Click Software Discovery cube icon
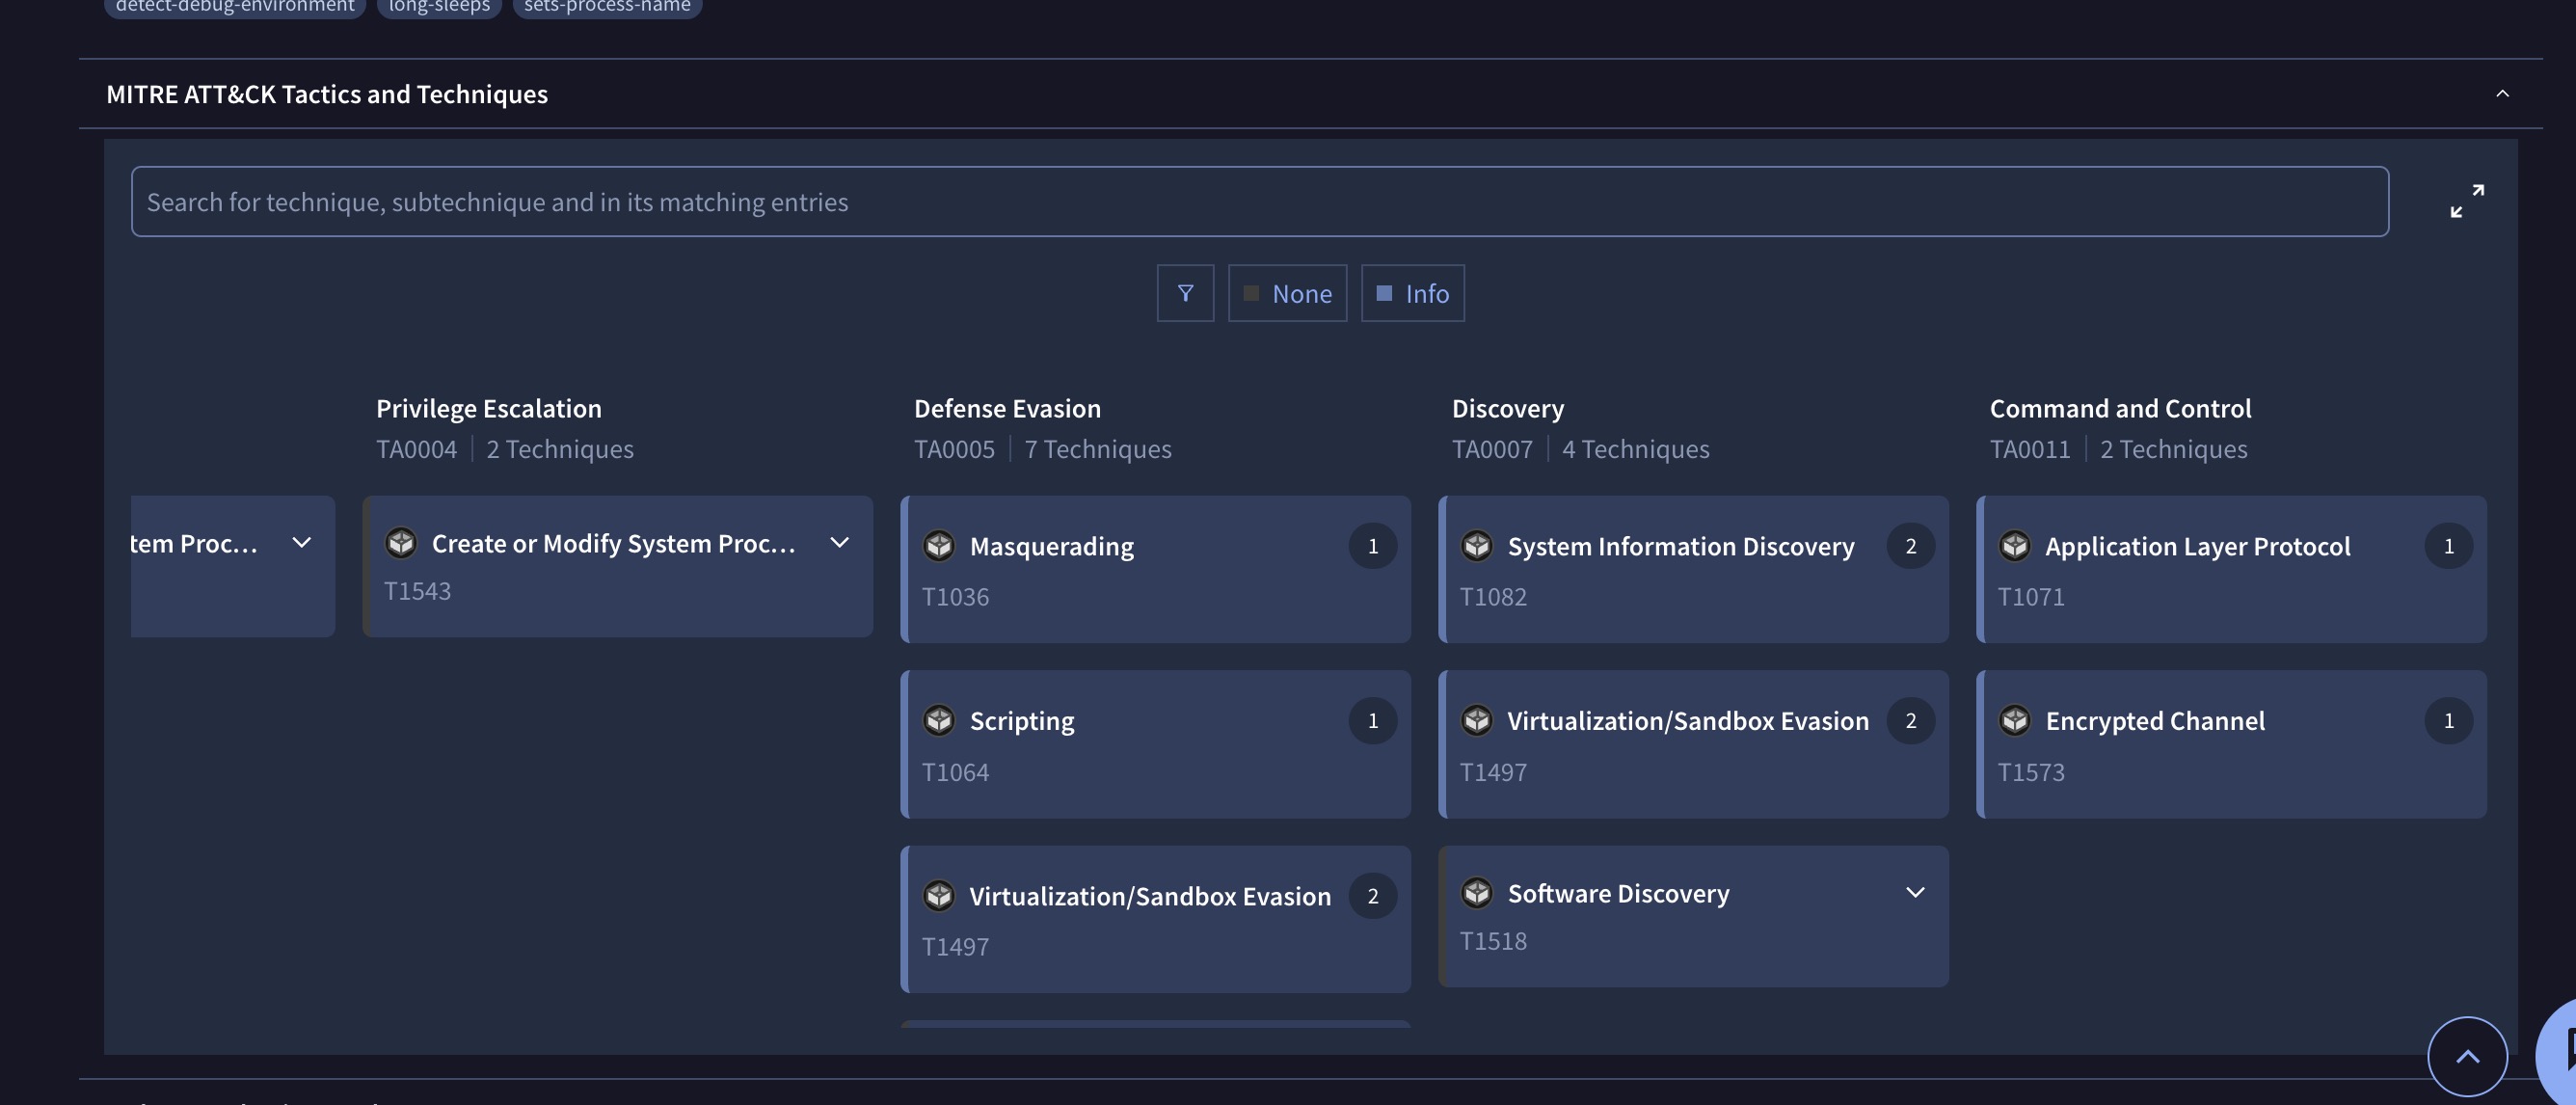 pyautogui.click(x=1476, y=892)
